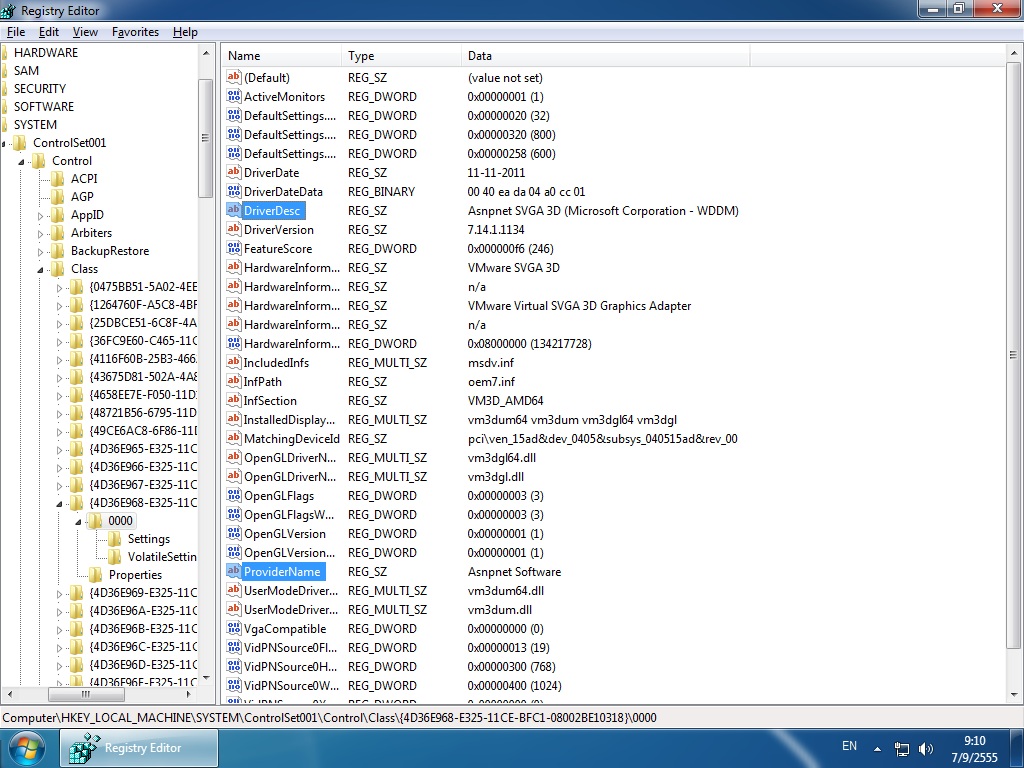Select the AGP key
Image resolution: width=1024 pixels, height=768 pixels.
coord(82,197)
